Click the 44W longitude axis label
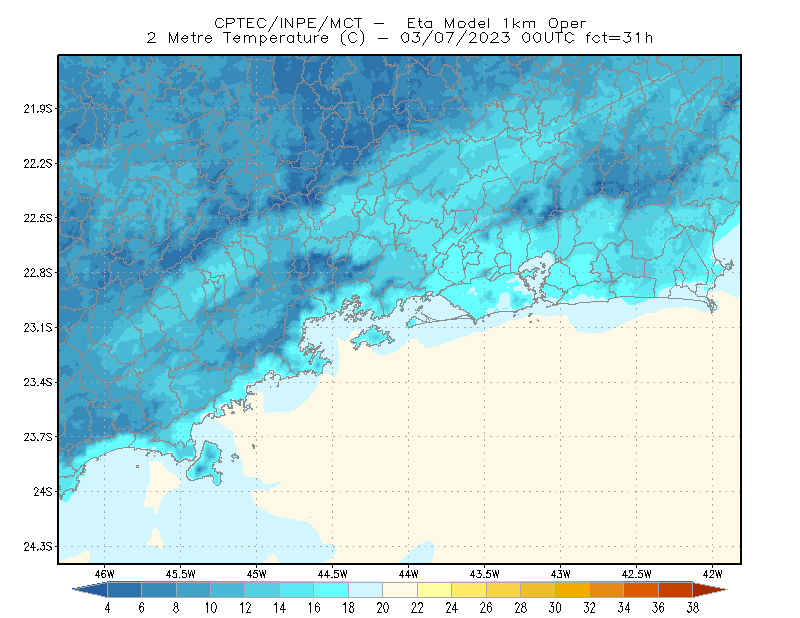This screenshot has width=800, height=618. (408, 574)
